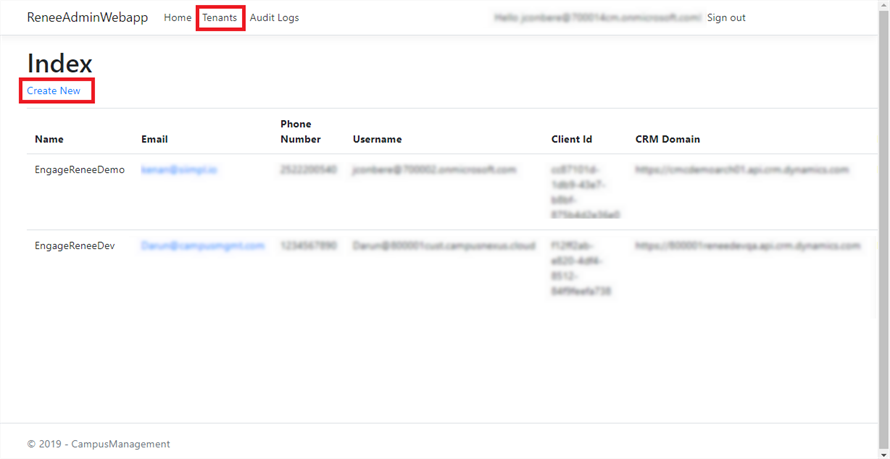Click the Name column header
This screenshot has height=459, width=890.
tap(49, 139)
